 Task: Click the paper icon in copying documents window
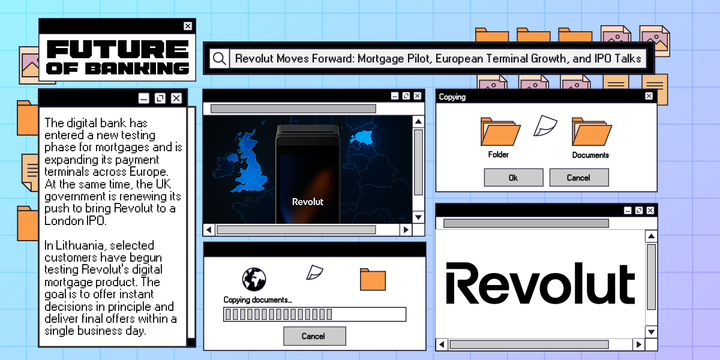(x=315, y=272)
